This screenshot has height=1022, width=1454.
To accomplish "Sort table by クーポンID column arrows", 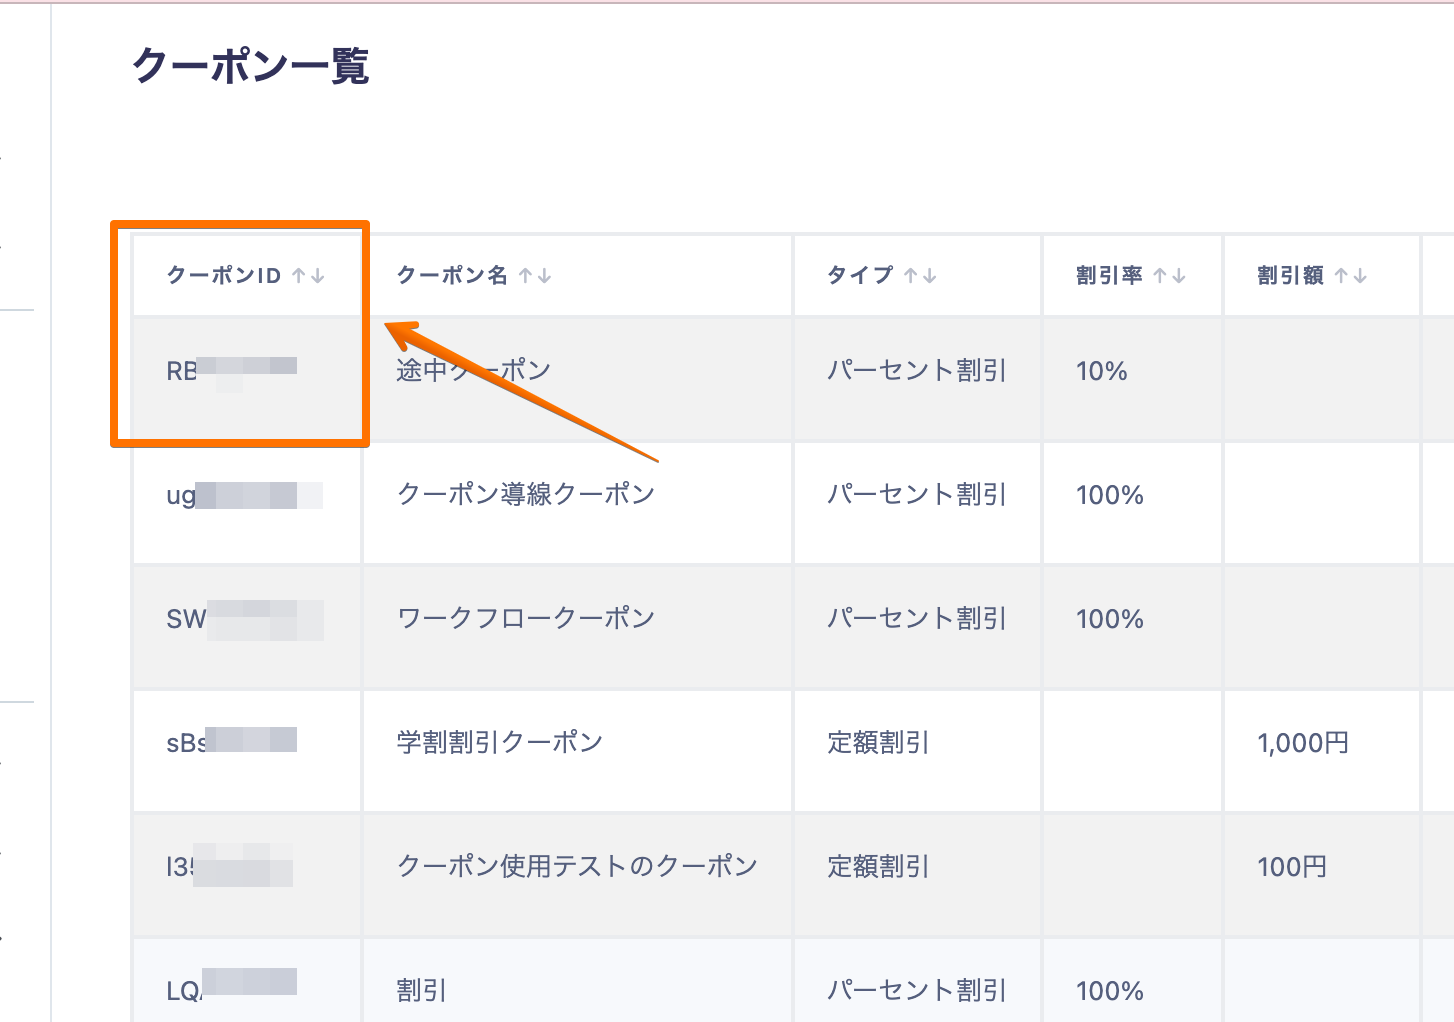I will pos(308,276).
